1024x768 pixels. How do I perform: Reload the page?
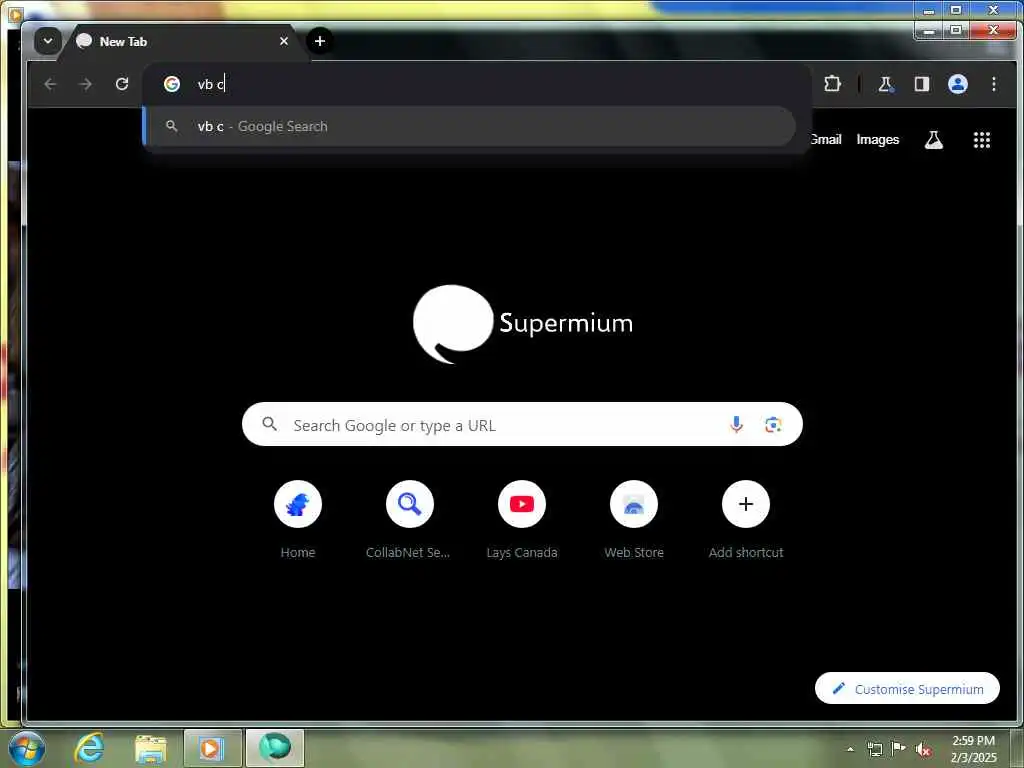[x=121, y=84]
